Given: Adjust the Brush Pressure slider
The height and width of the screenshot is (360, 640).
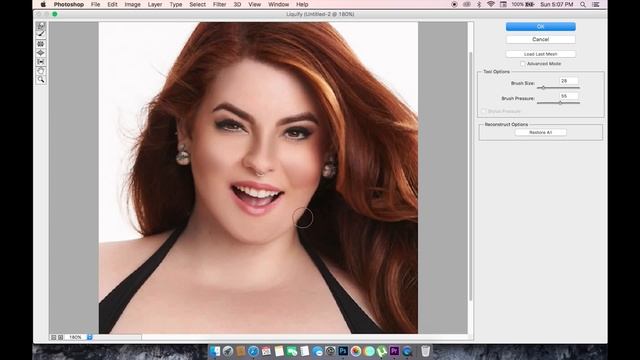Looking at the screenshot, I should coord(558,103).
